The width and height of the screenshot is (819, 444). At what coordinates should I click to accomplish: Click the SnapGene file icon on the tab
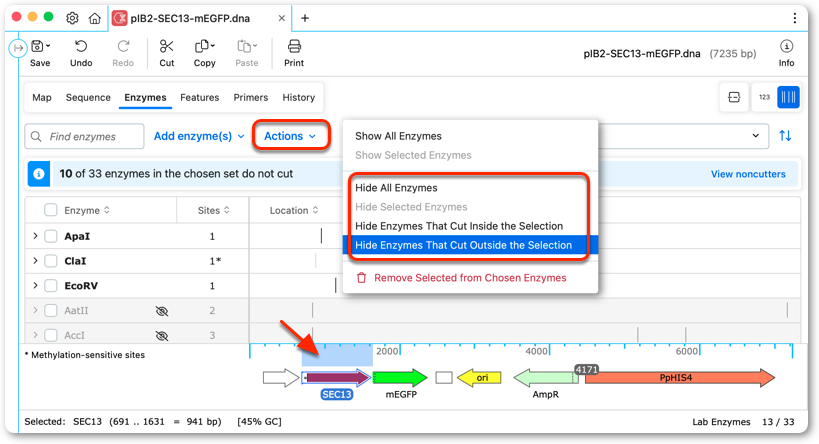pos(120,18)
